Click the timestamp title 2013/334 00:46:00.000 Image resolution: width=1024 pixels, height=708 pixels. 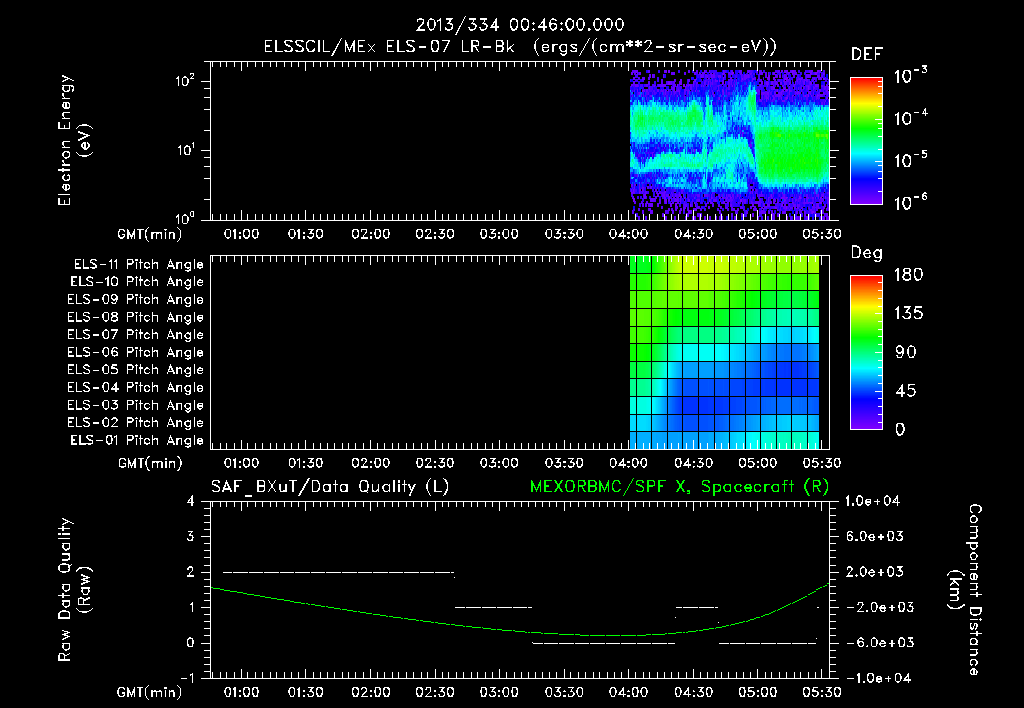pos(520,25)
